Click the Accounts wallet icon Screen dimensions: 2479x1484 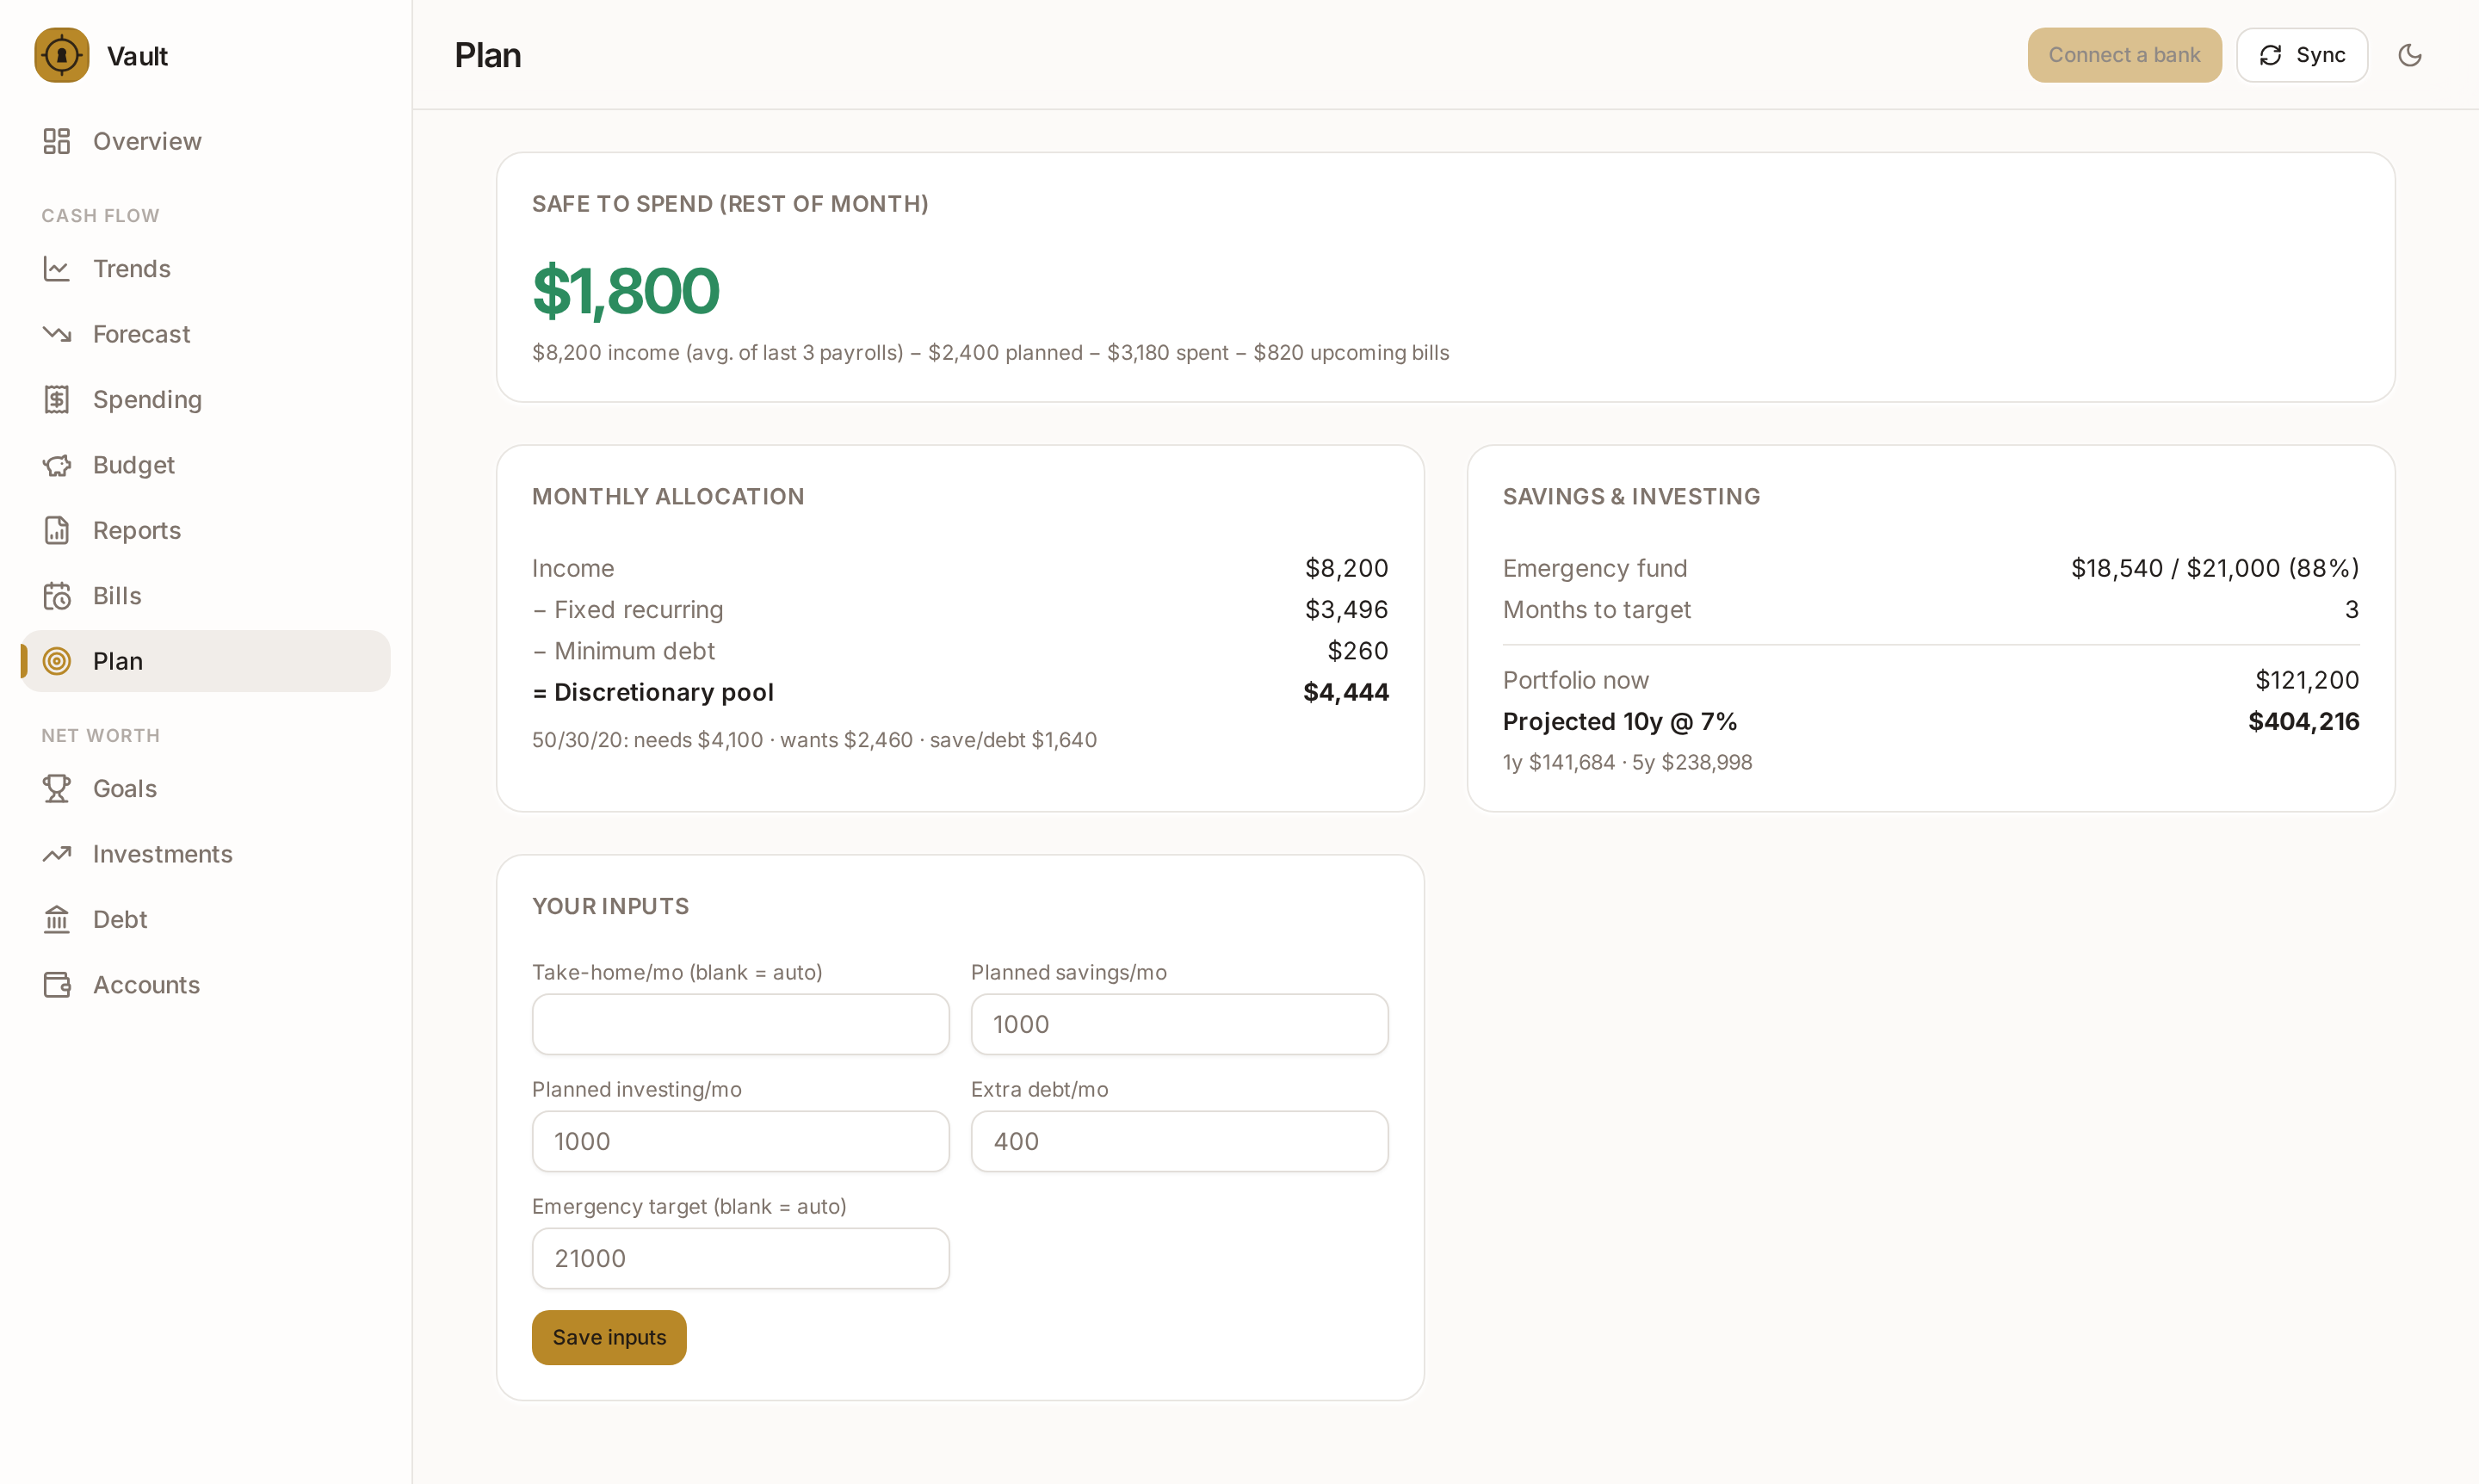(57, 985)
